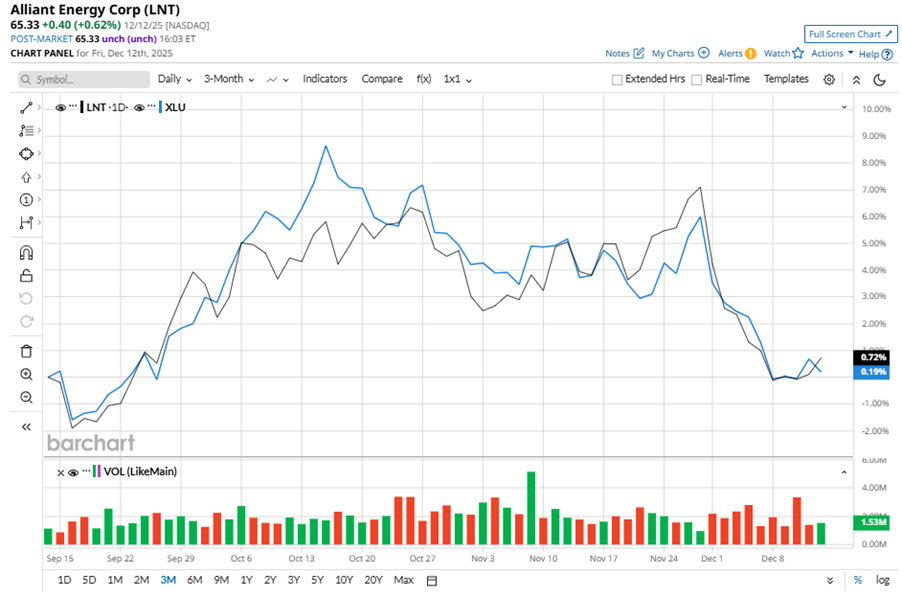Choose the shapes drawing tool
The width and height of the screenshot is (902, 597).
pos(26,154)
